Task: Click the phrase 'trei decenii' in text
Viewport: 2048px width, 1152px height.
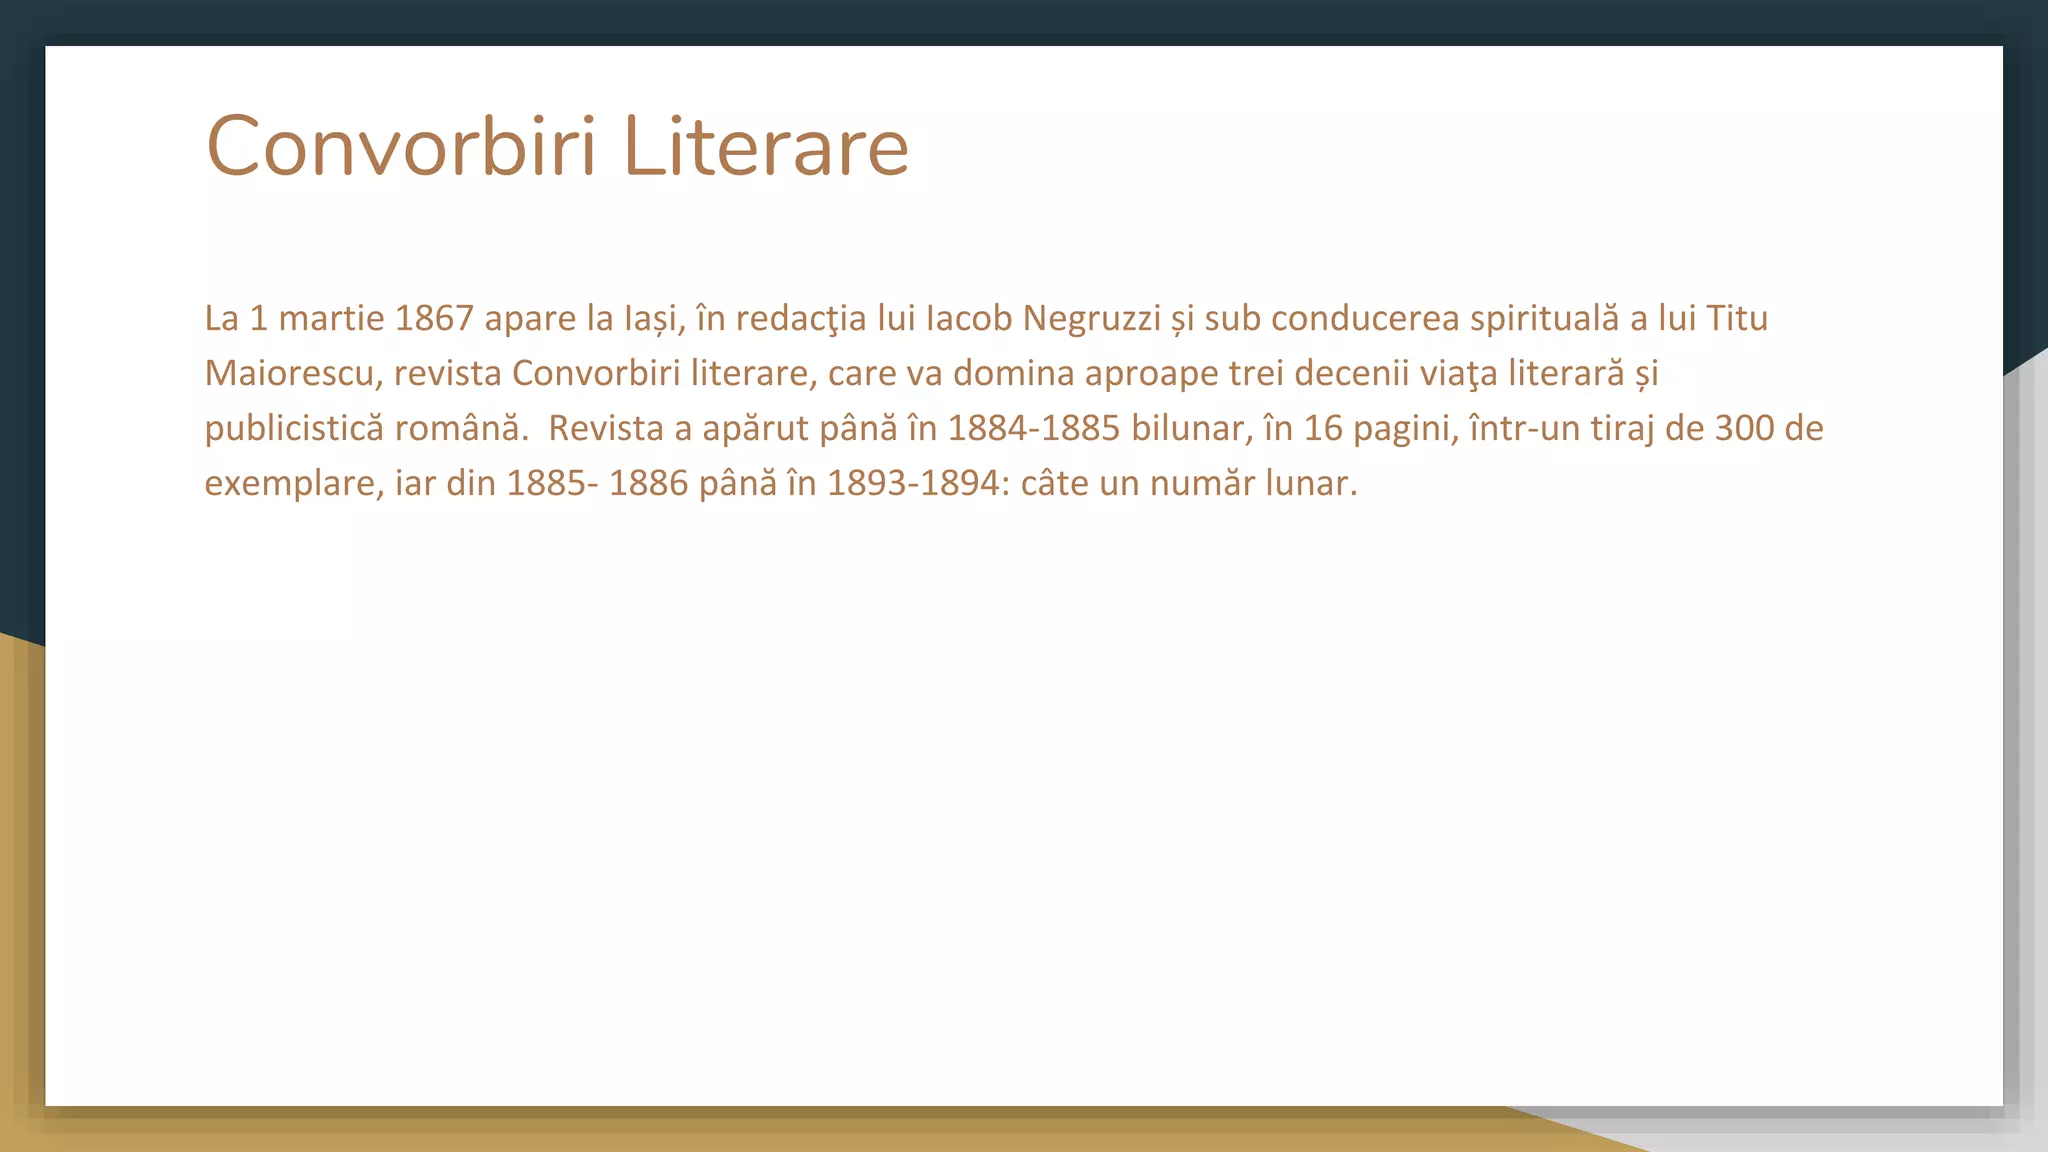Action: [x=1318, y=373]
